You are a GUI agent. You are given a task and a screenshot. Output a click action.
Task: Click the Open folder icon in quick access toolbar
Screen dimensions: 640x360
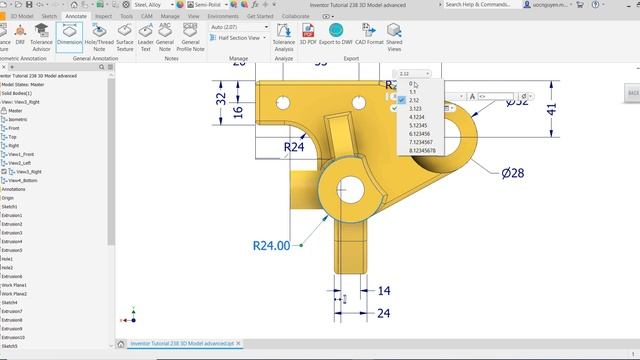18,4
